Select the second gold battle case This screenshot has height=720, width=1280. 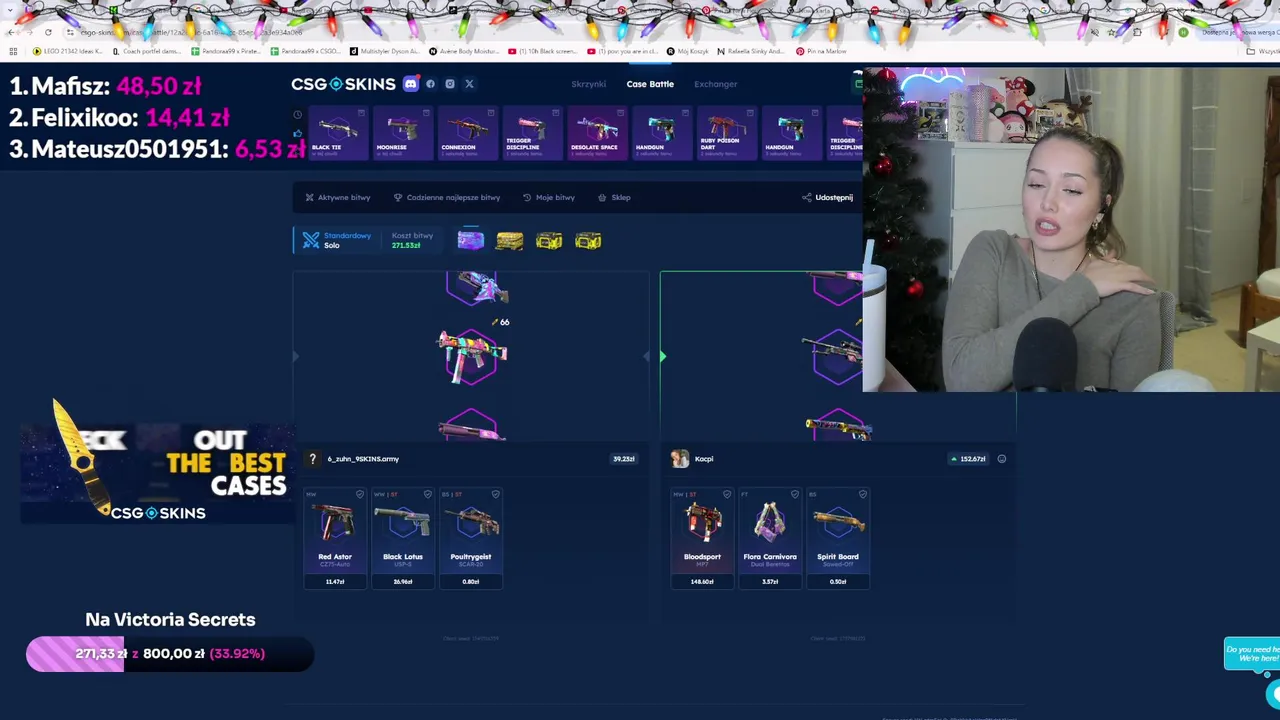click(x=509, y=240)
